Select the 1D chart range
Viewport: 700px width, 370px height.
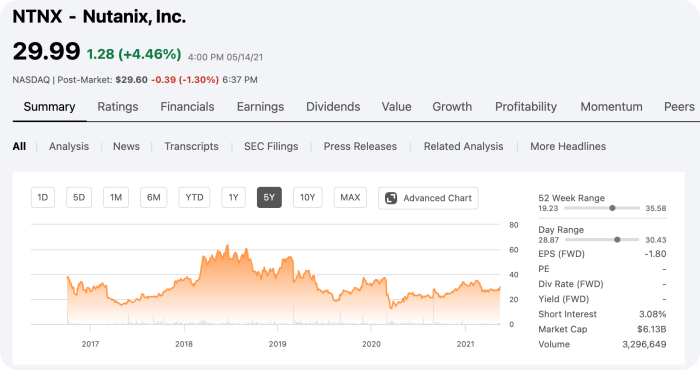[43, 198]
